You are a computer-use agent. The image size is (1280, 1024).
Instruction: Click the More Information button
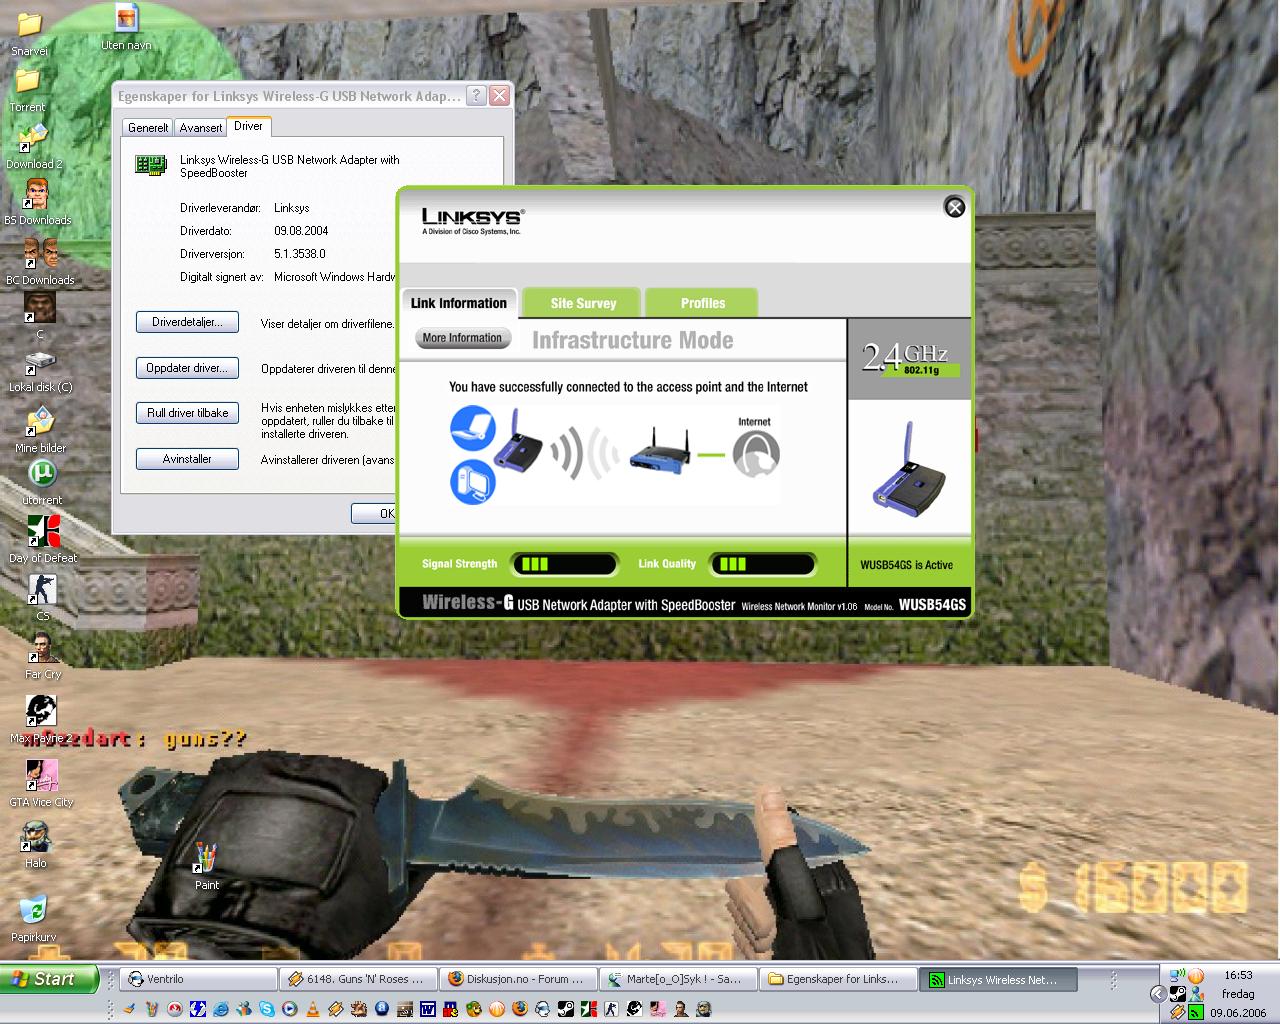462,338
